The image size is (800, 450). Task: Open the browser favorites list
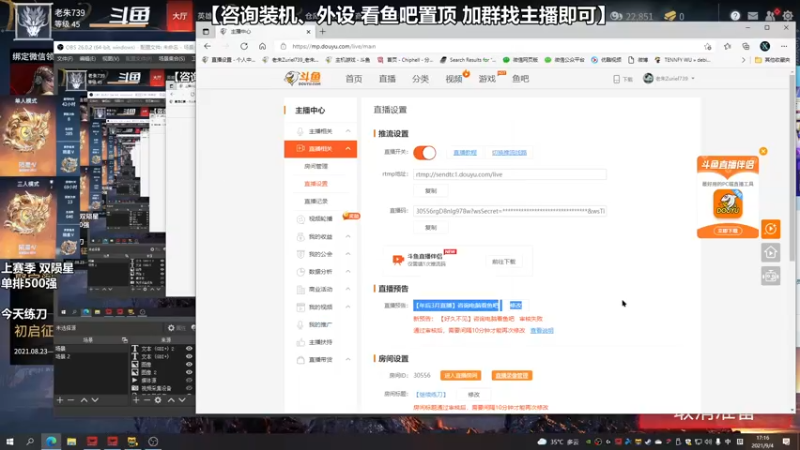[x=727, y=46]
